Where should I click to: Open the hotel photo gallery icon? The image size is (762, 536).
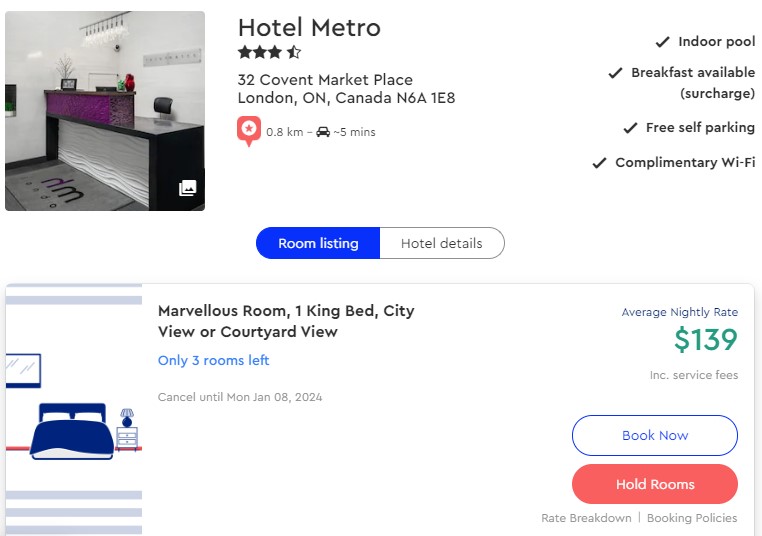pos(187,188)
